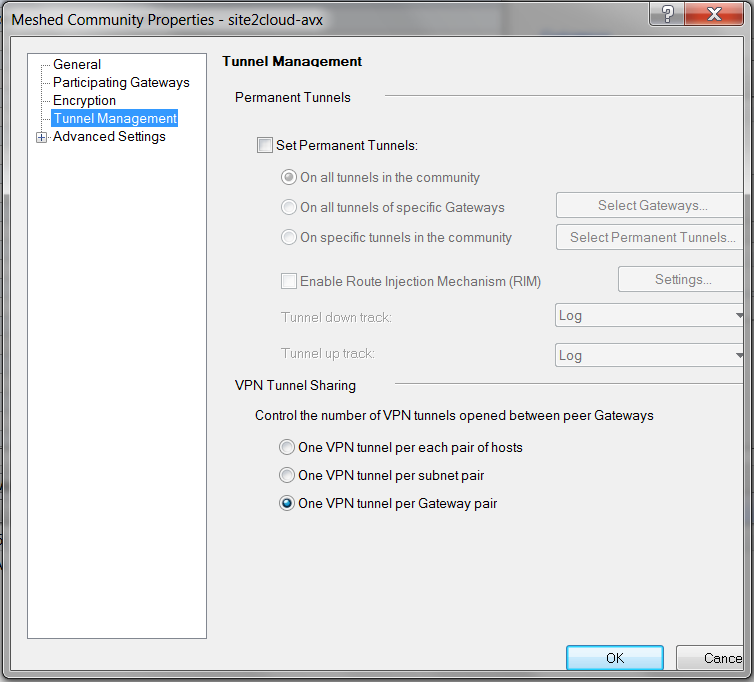
Task: Click the Select Gateways button
Action: tap(652, 205)
